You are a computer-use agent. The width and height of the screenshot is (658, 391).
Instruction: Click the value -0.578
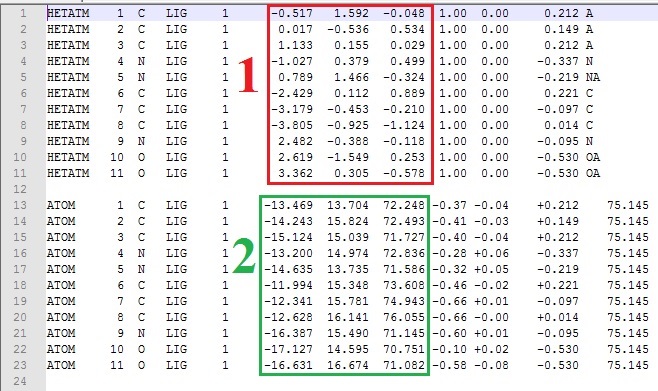tap(404, 173)
